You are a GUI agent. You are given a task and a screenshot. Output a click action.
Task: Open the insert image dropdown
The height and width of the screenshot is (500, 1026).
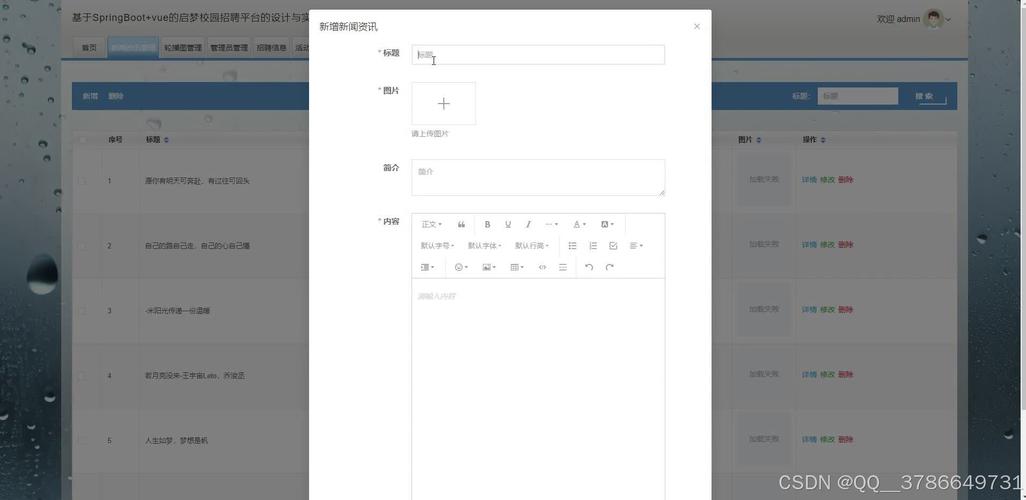489,267
